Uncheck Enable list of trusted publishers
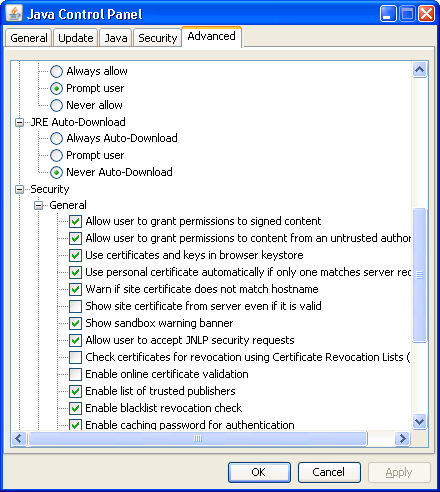 point(75,391)
